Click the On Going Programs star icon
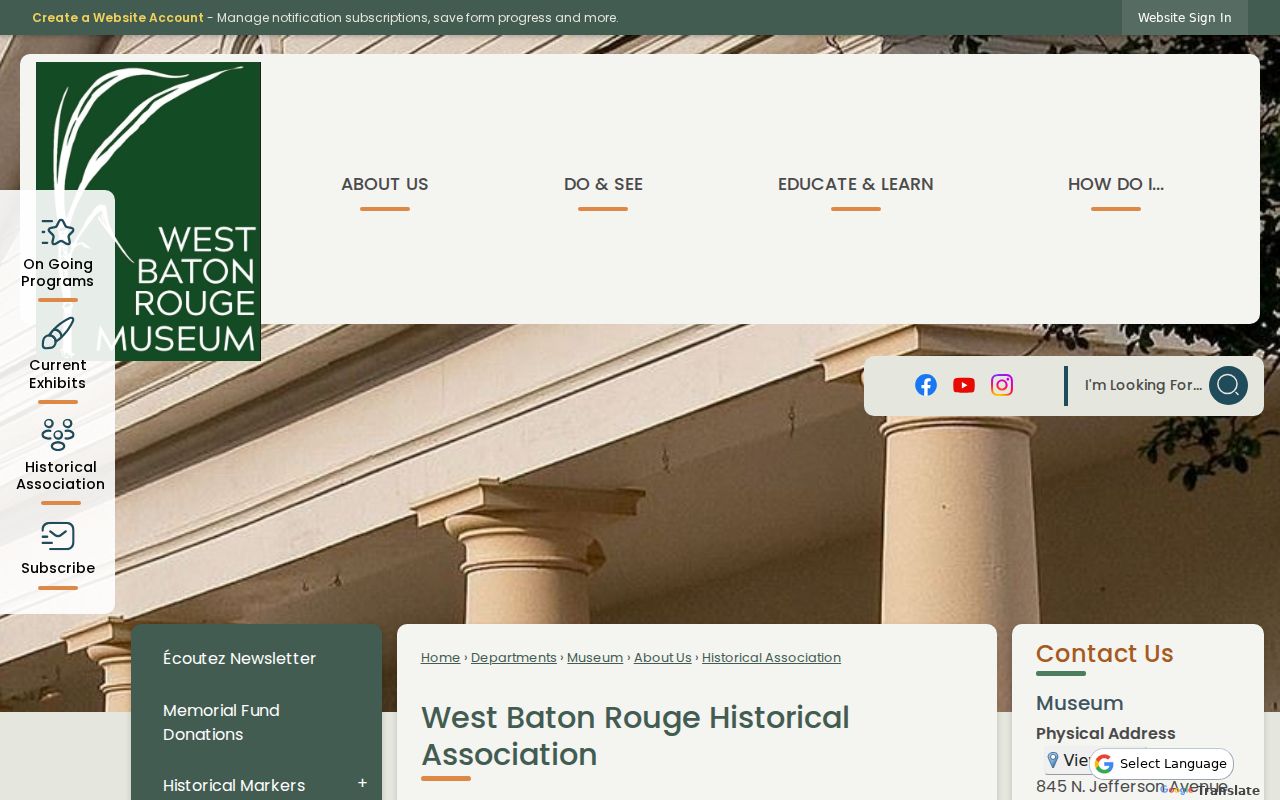Screen dimensions: 1280x800 58,233
